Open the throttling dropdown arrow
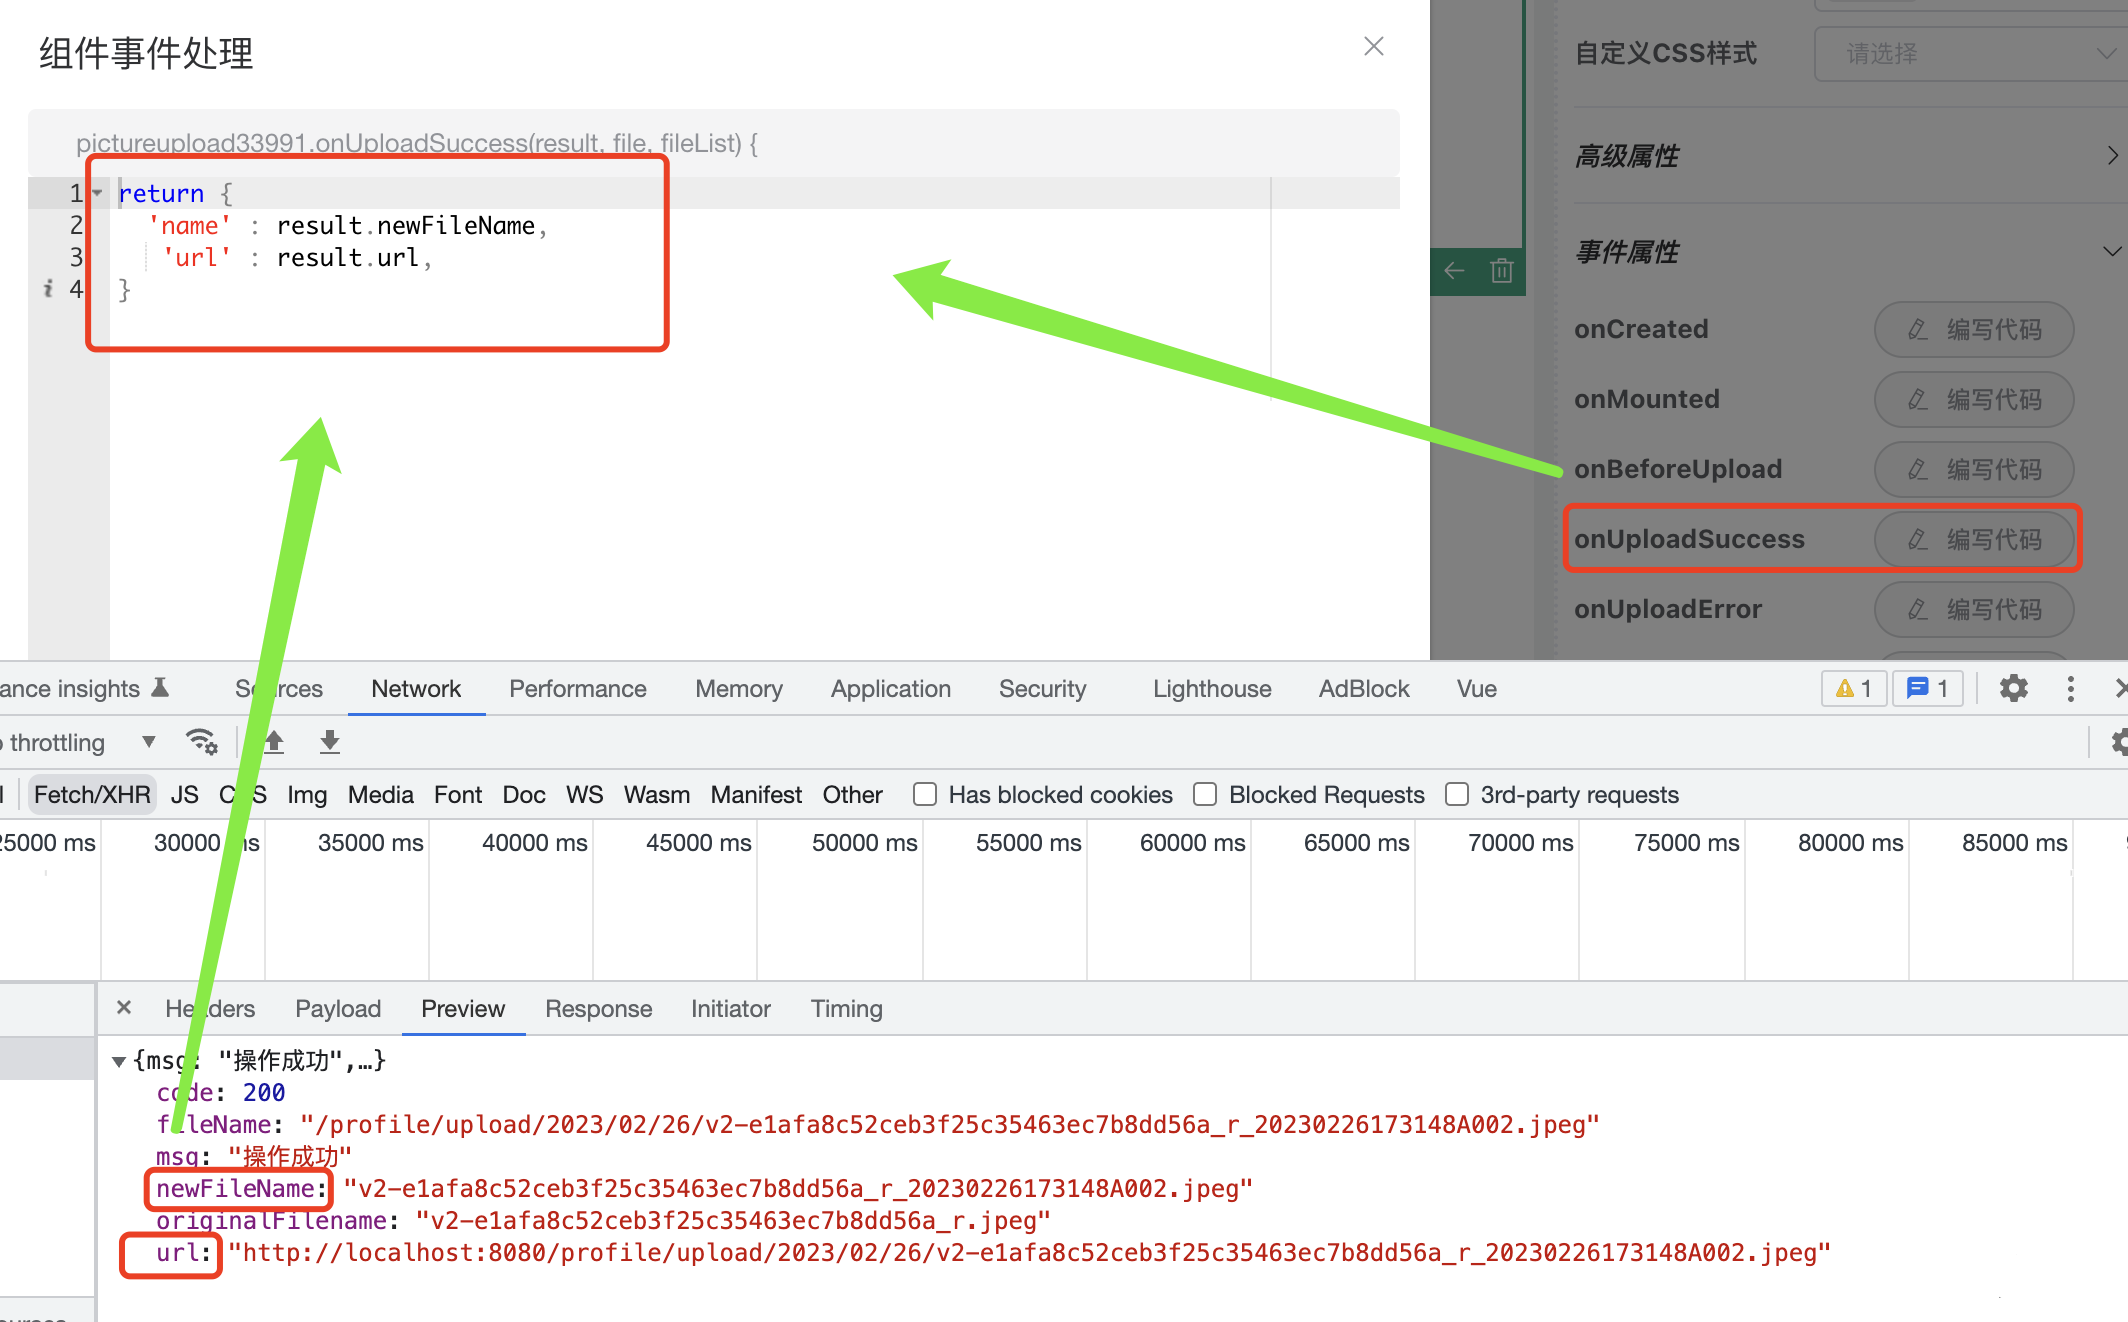The height and width of the screenshot is (1322, 2128). pyautogui.click(x=149, y=742)
